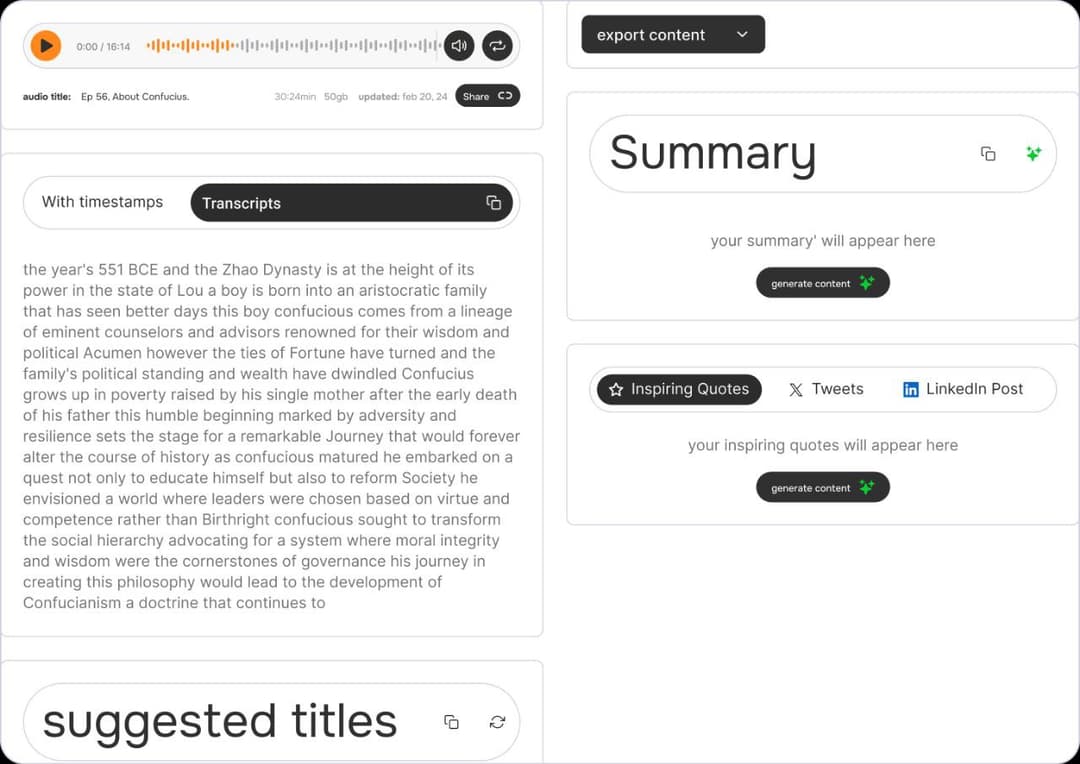The height and width of the screenshot is (764, 1080).
Task: Switch to the Tweets tab
Action: [826, 389]
